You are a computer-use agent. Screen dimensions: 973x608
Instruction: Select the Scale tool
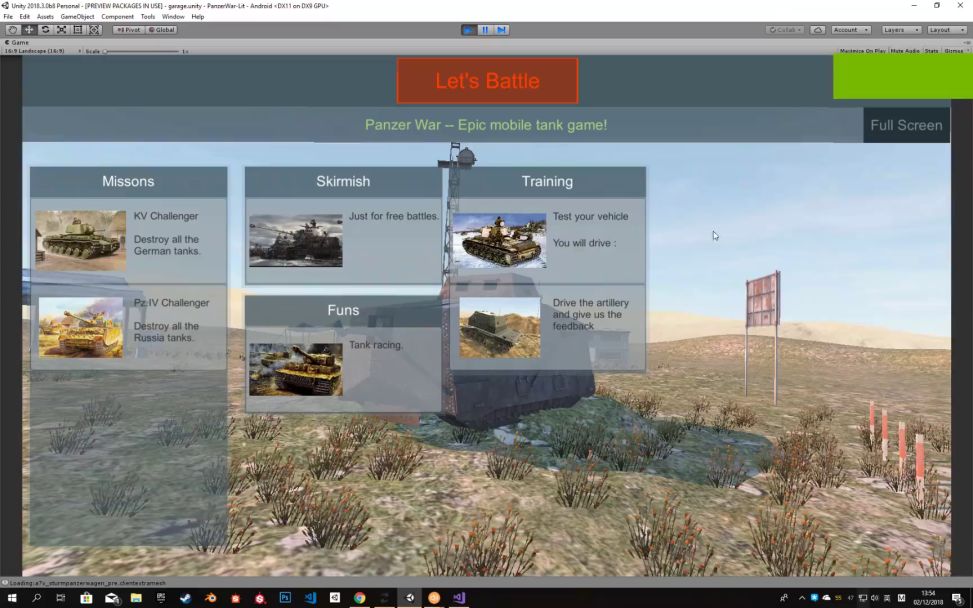click(61, 30)
